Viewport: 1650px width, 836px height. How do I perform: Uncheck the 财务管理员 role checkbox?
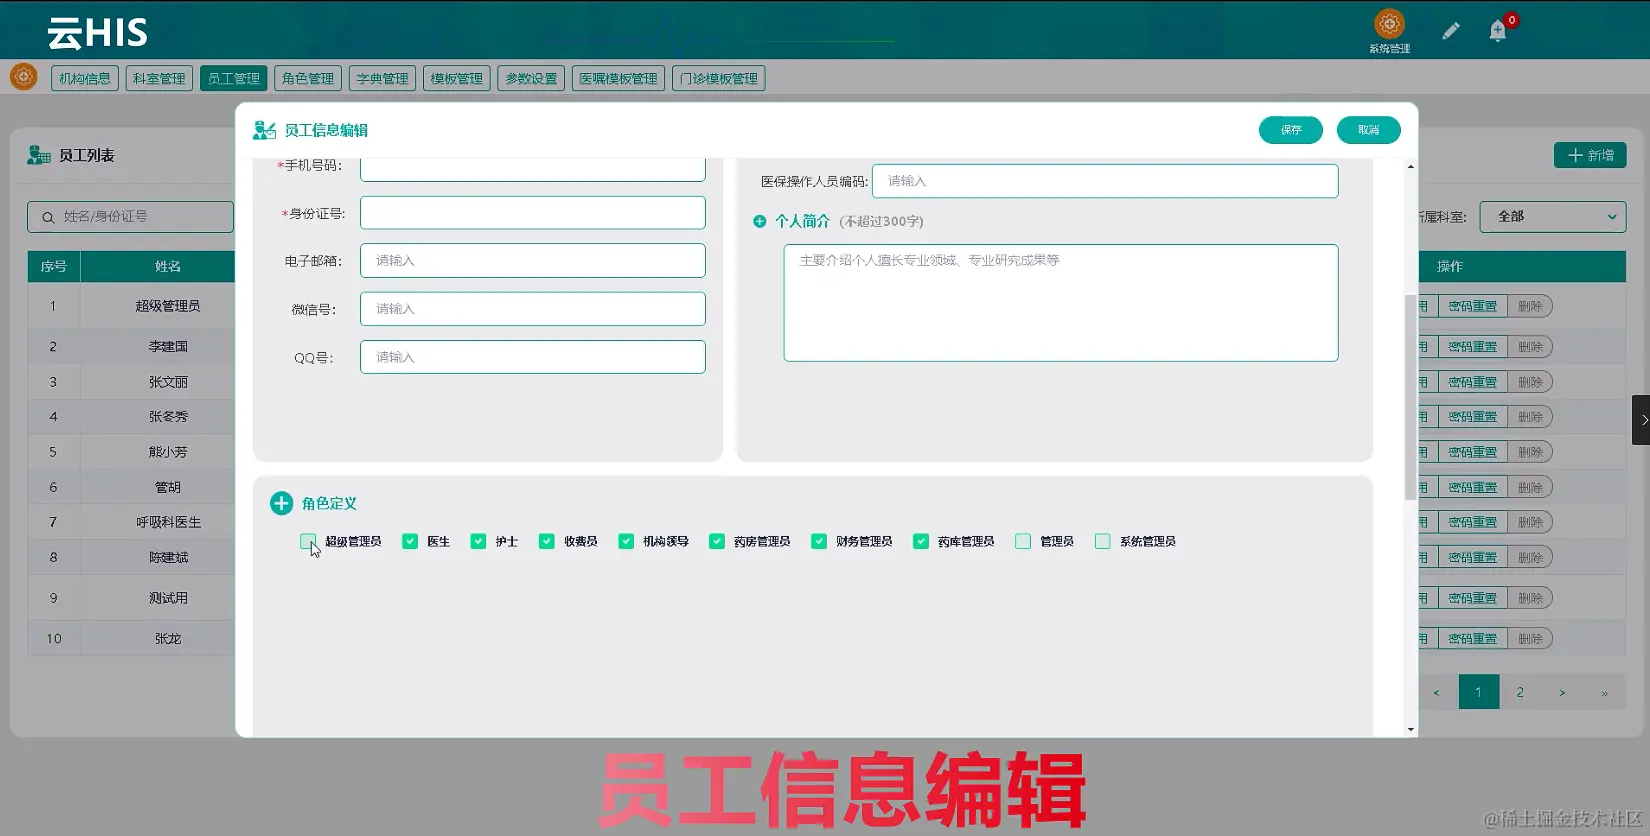point(819,541)
